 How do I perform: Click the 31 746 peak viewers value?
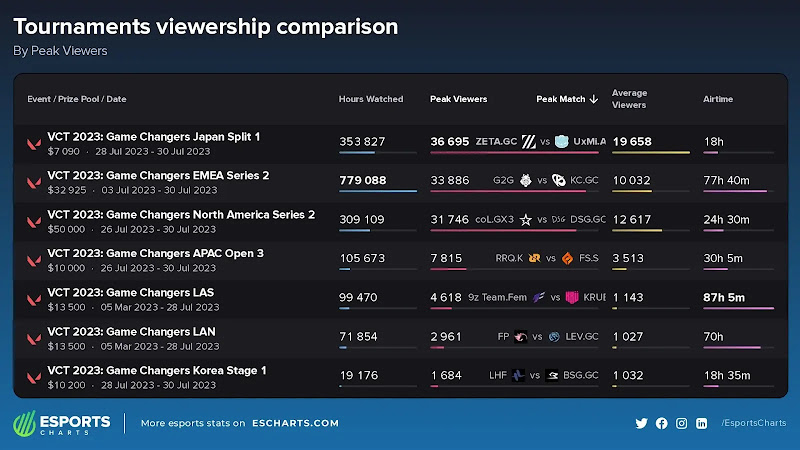(449, 219)
